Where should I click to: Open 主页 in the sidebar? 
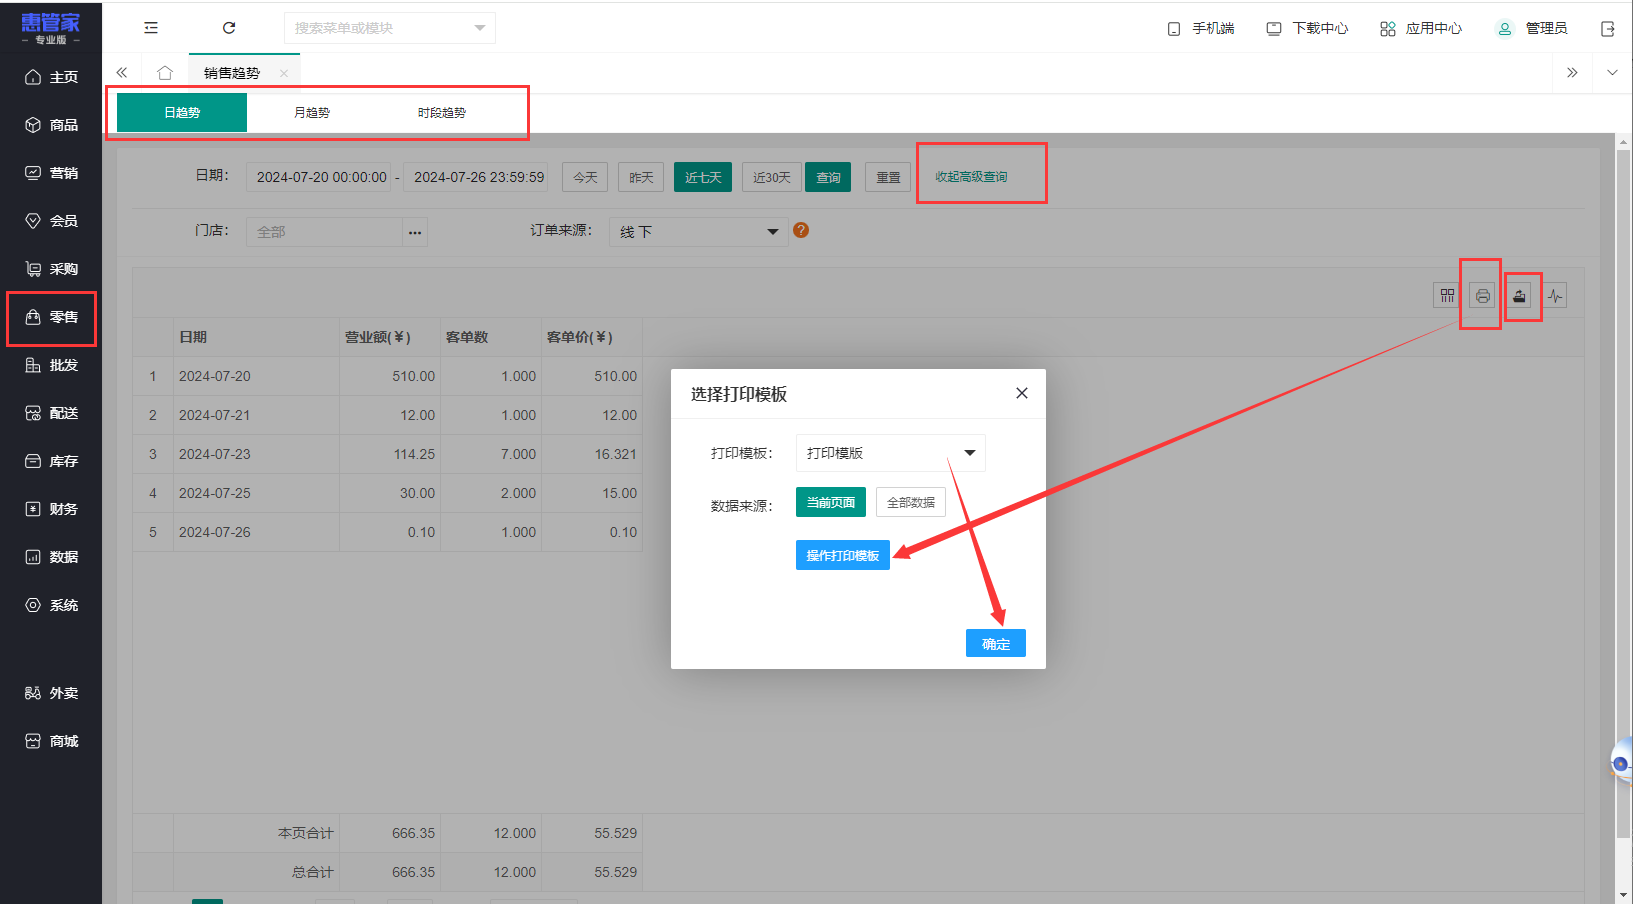click(x=51, y=77)
